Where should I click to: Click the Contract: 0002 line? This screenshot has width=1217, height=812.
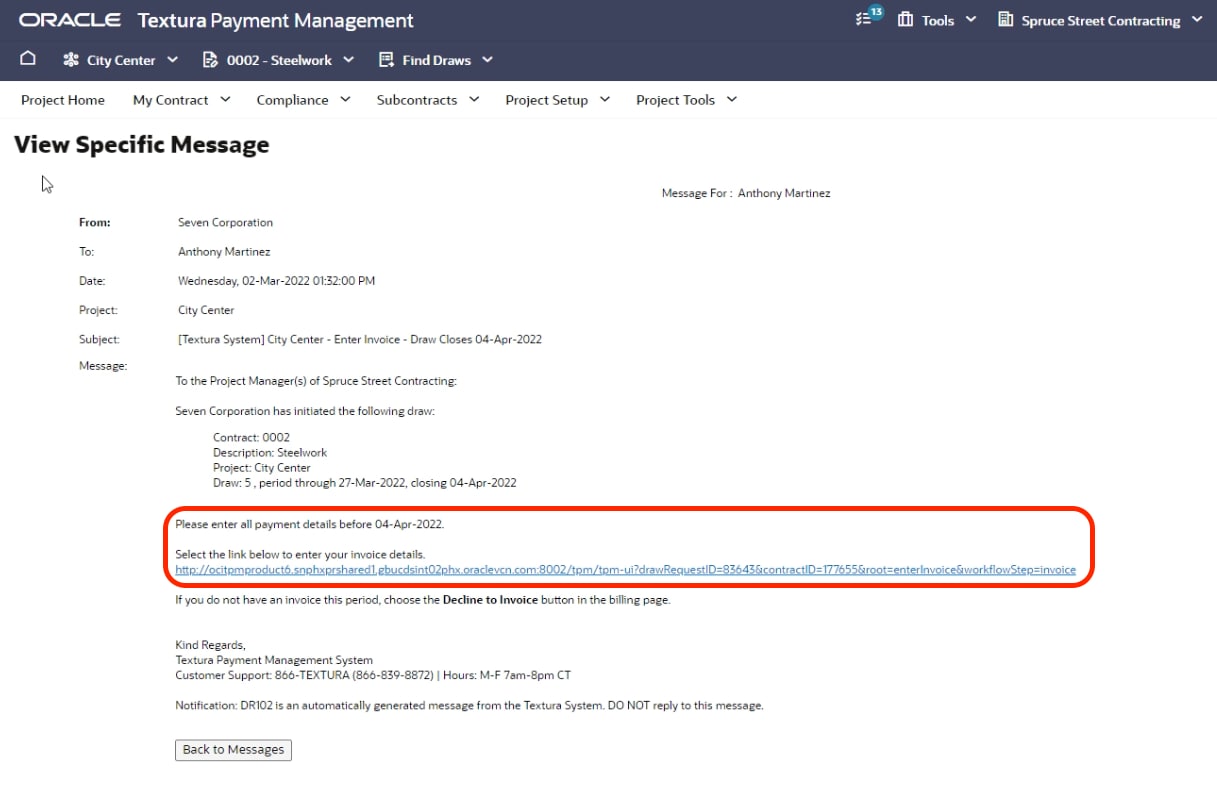(251, 438)
